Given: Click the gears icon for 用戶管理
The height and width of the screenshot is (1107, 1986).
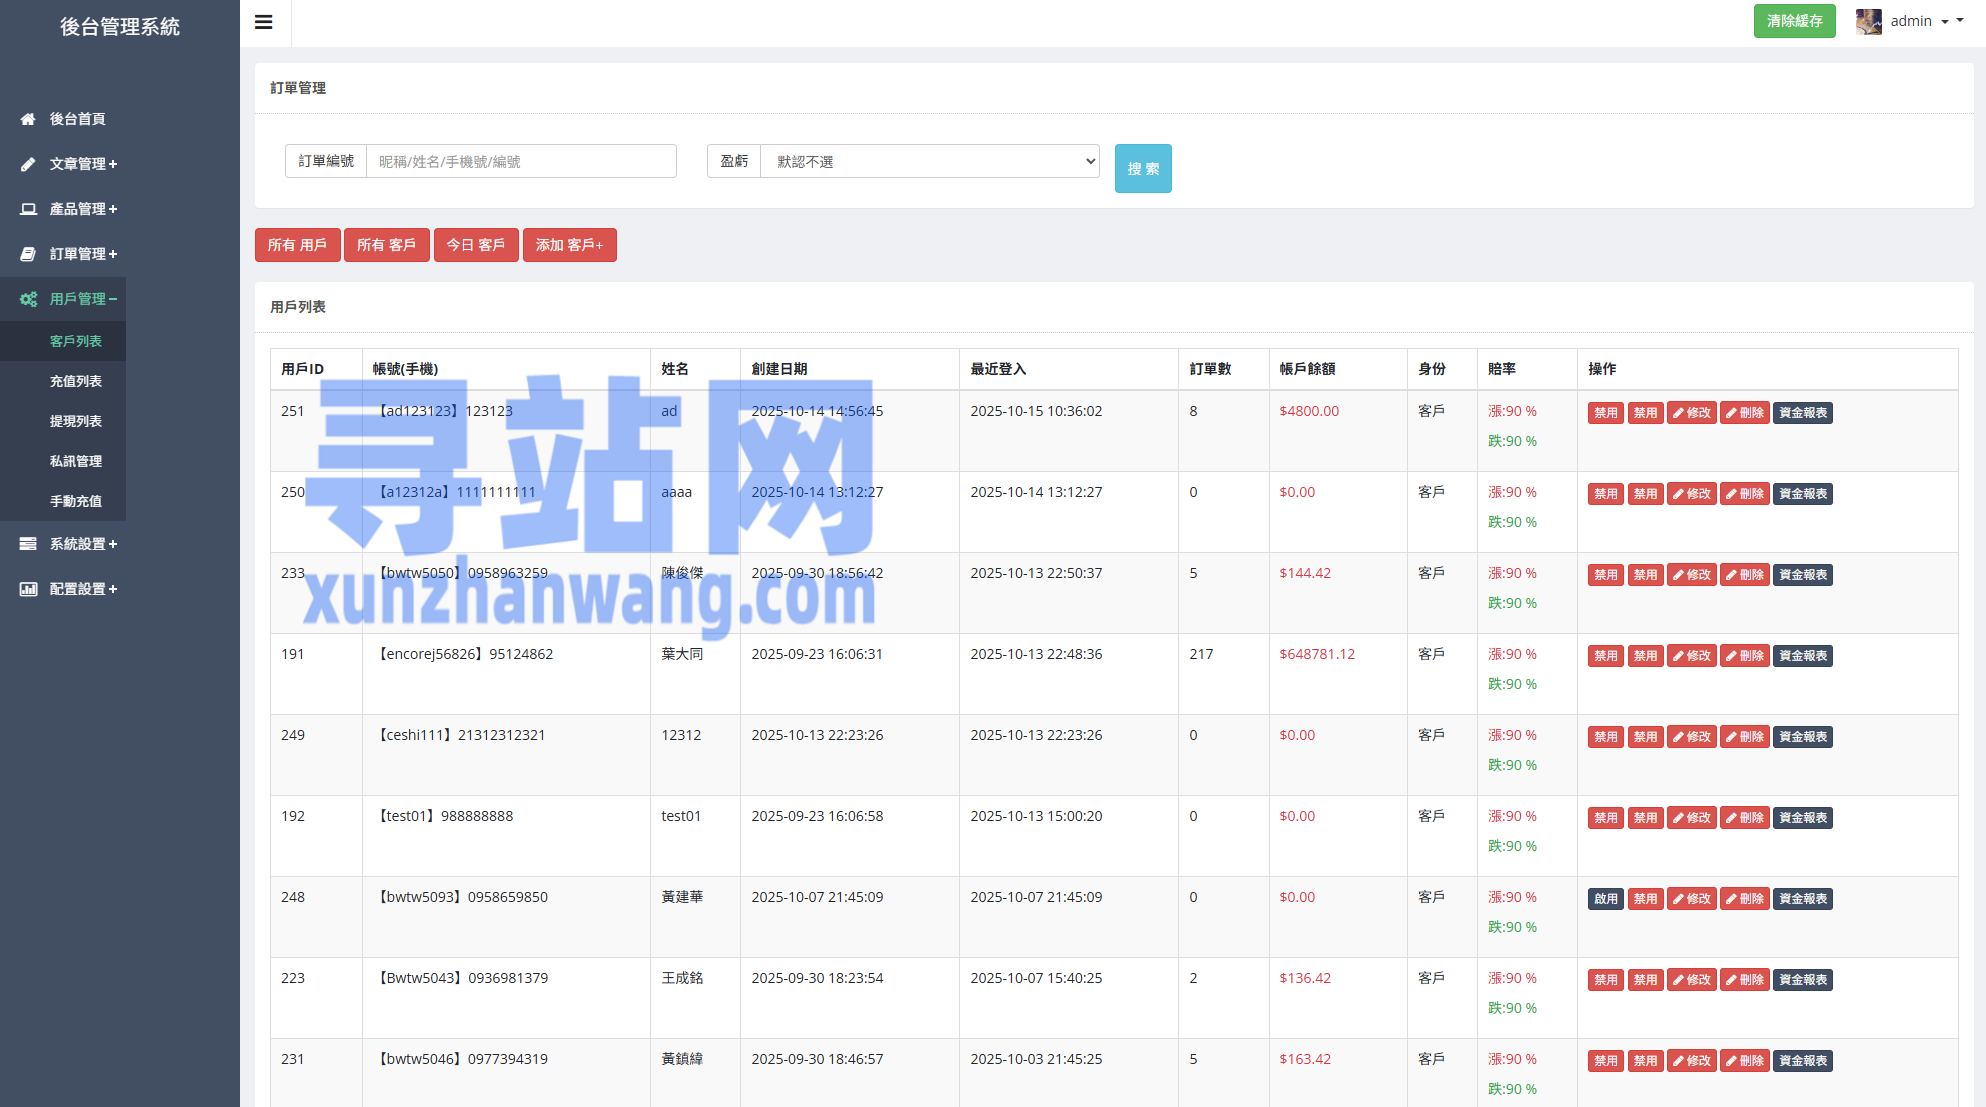Looking at the screenshot, I should point(28,299).
